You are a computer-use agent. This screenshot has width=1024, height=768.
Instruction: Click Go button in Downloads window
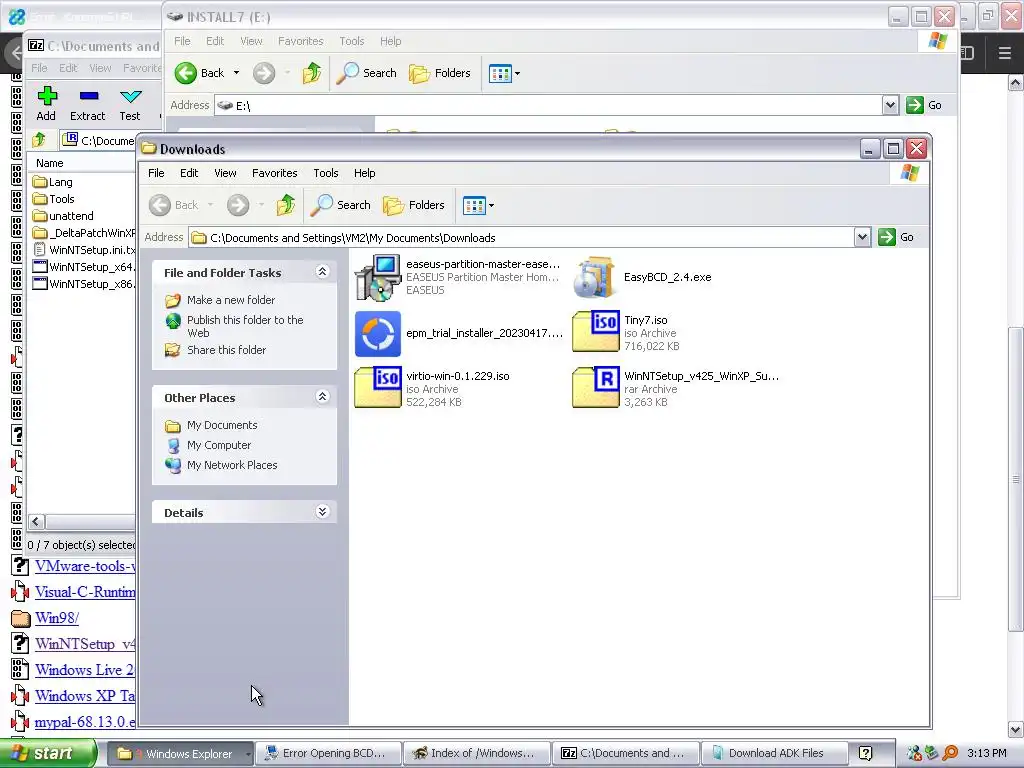[x=896, y=237]
